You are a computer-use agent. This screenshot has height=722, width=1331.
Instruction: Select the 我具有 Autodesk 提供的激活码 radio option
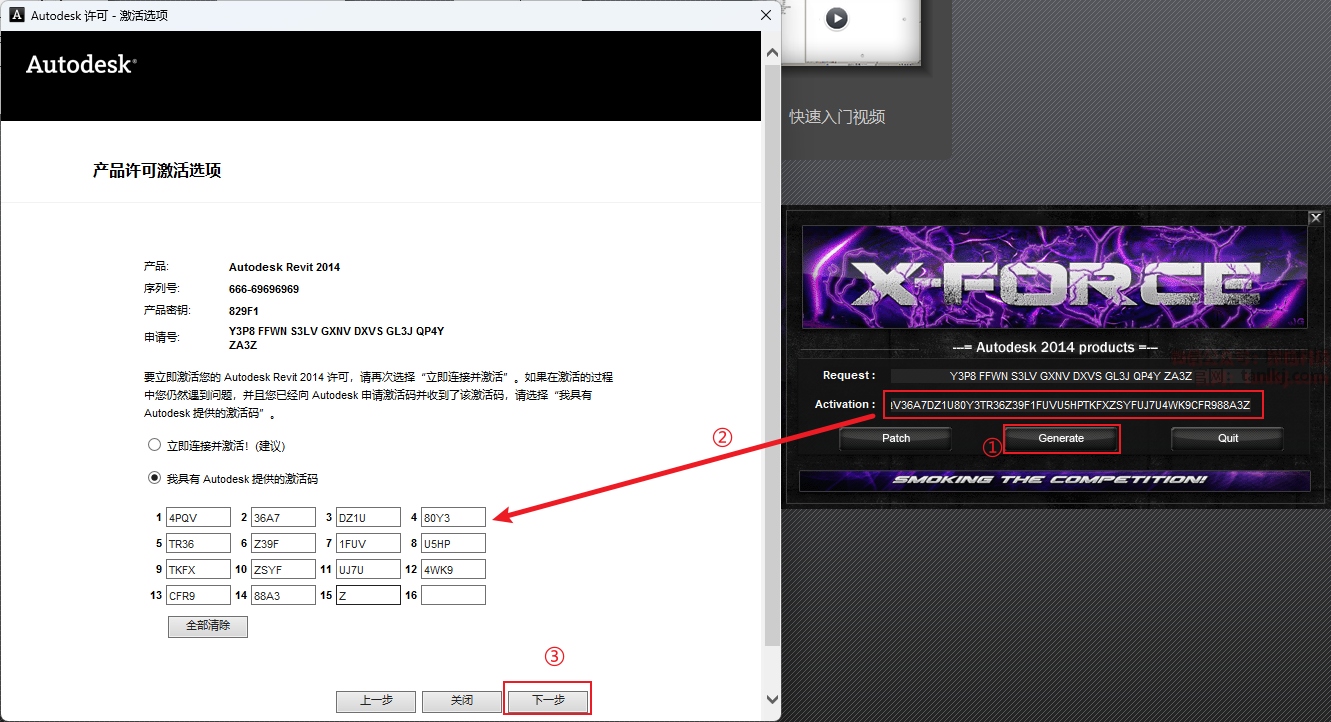click(x=154, y=478)
